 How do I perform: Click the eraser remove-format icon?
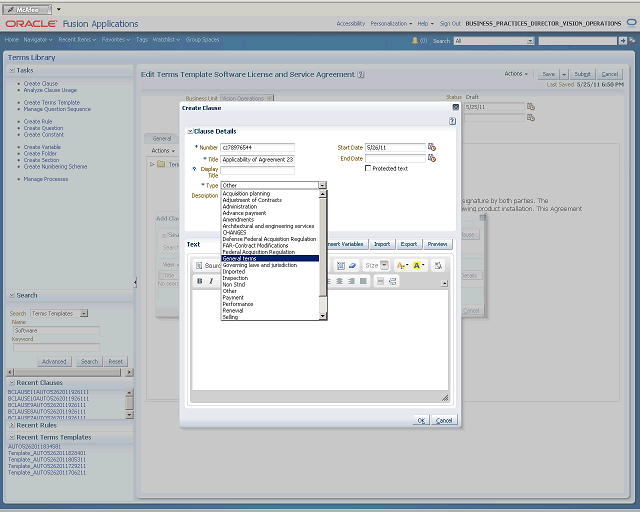pyautogui.click(x=352, y=265)
